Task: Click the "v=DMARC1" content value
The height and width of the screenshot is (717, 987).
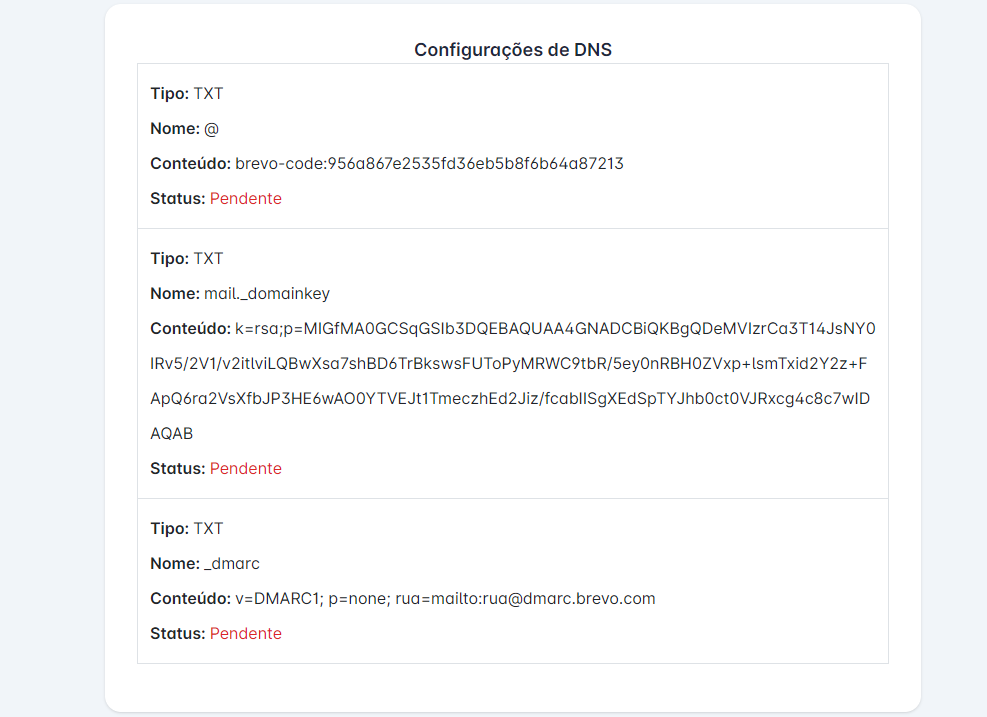Action: 445,598
